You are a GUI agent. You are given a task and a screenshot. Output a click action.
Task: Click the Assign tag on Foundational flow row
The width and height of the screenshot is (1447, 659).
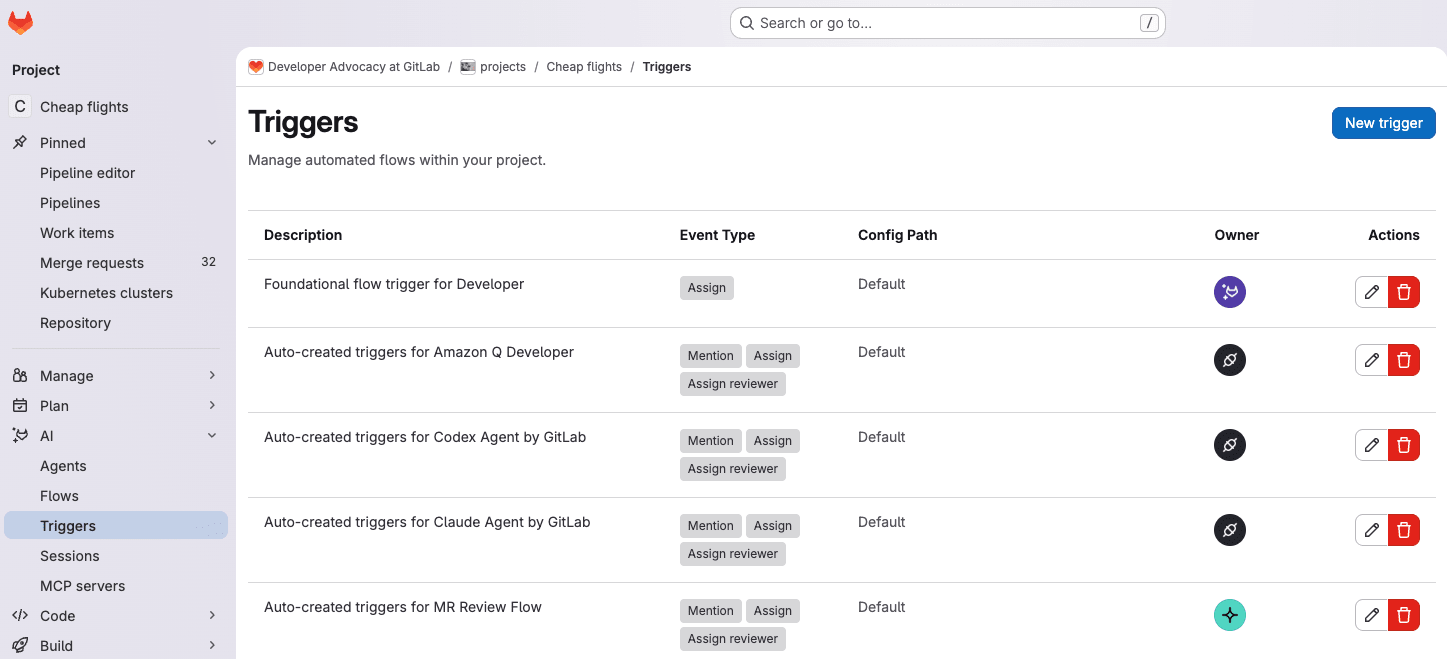pyautogui.click(x=707, y=288)
